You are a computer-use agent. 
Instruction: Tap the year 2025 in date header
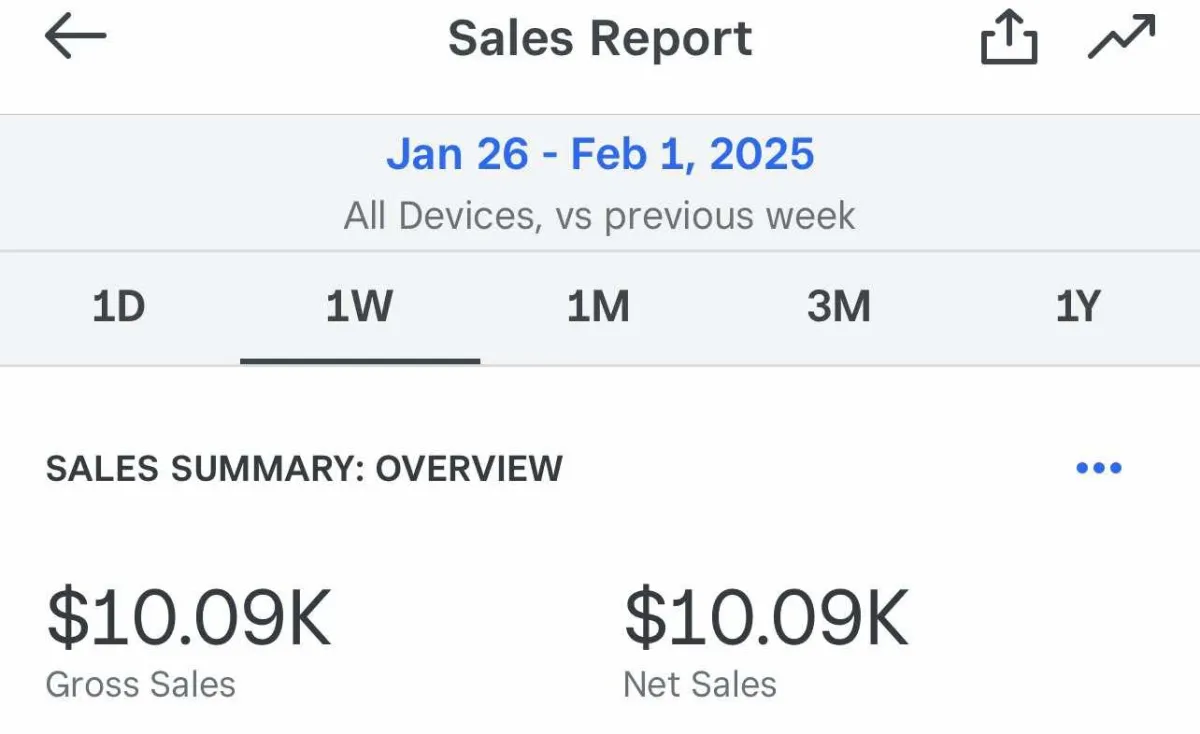point(763,154)
